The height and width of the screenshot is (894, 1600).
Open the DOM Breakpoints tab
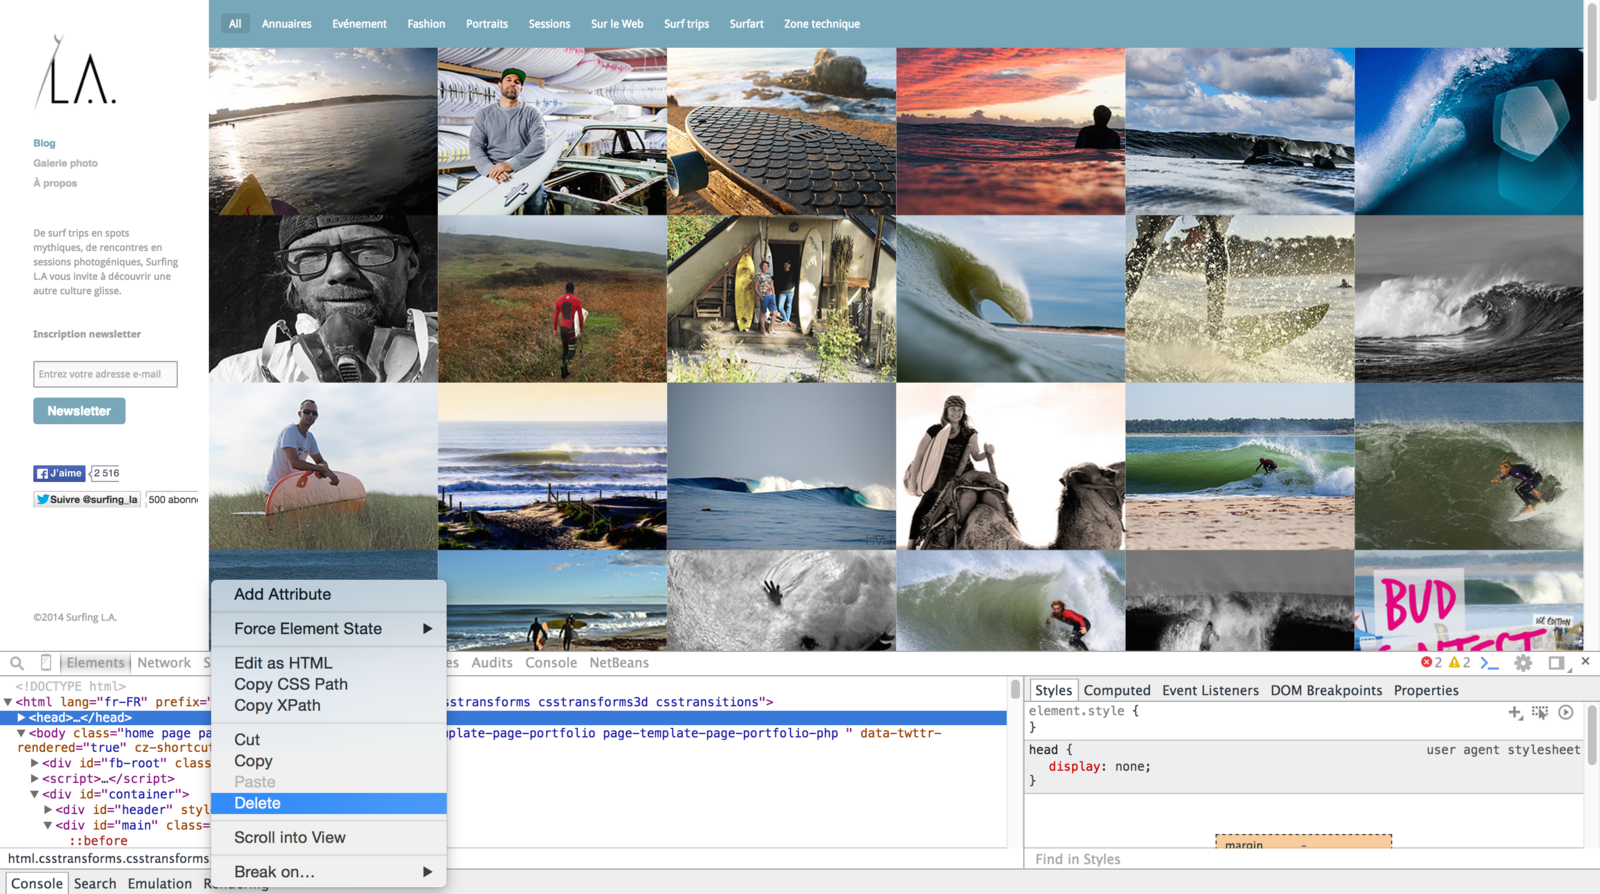pos(1326,690)
